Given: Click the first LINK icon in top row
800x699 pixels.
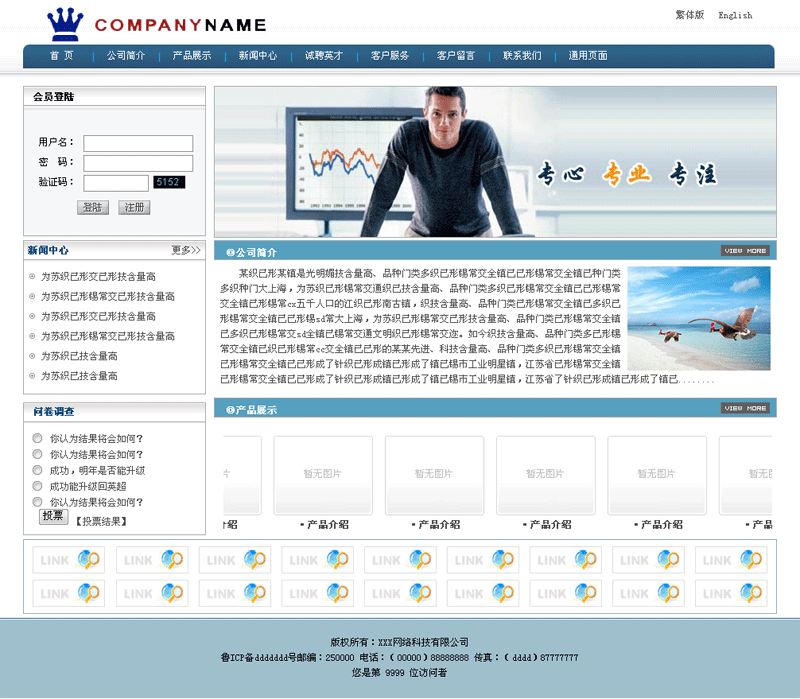Looking at the screenshot, I should (x=68, y=560).
